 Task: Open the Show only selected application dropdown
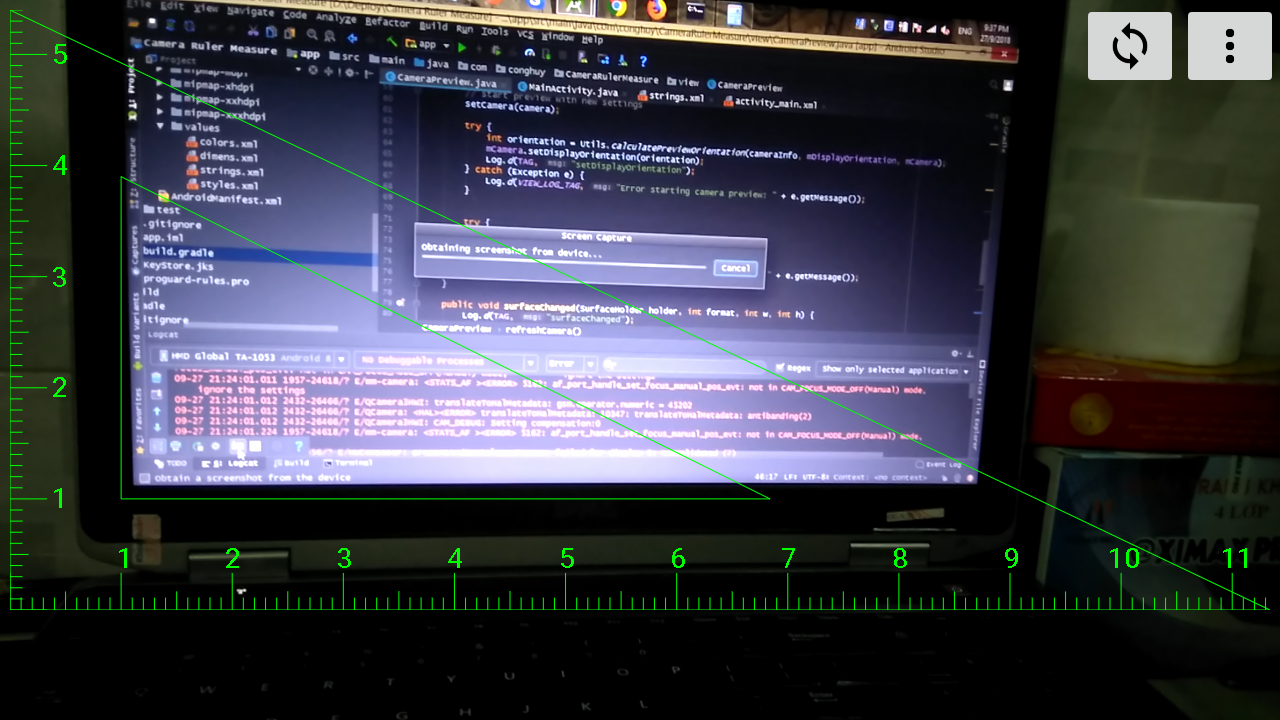(x=894, y=370)
